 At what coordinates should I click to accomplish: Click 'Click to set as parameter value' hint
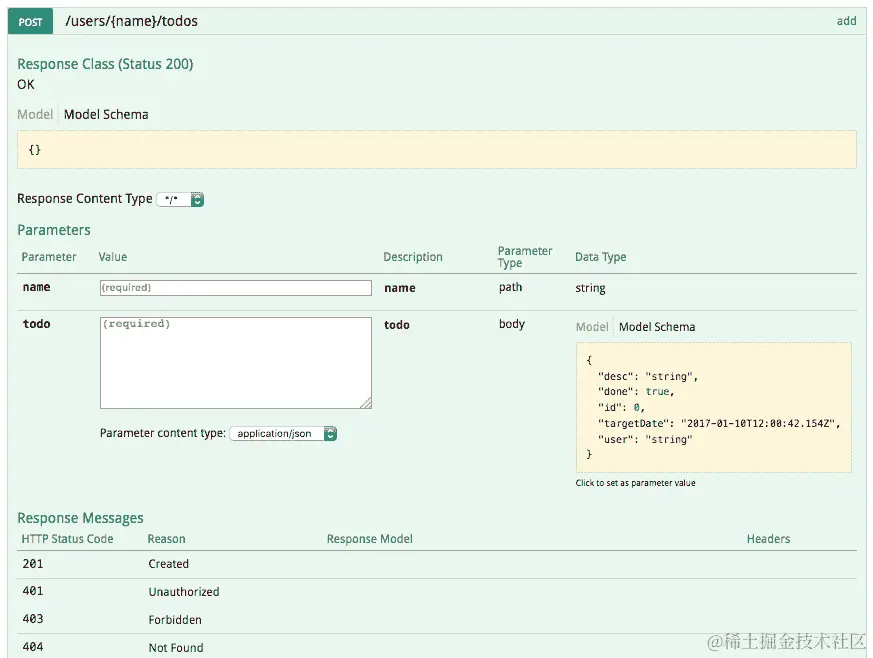[635, 483]
